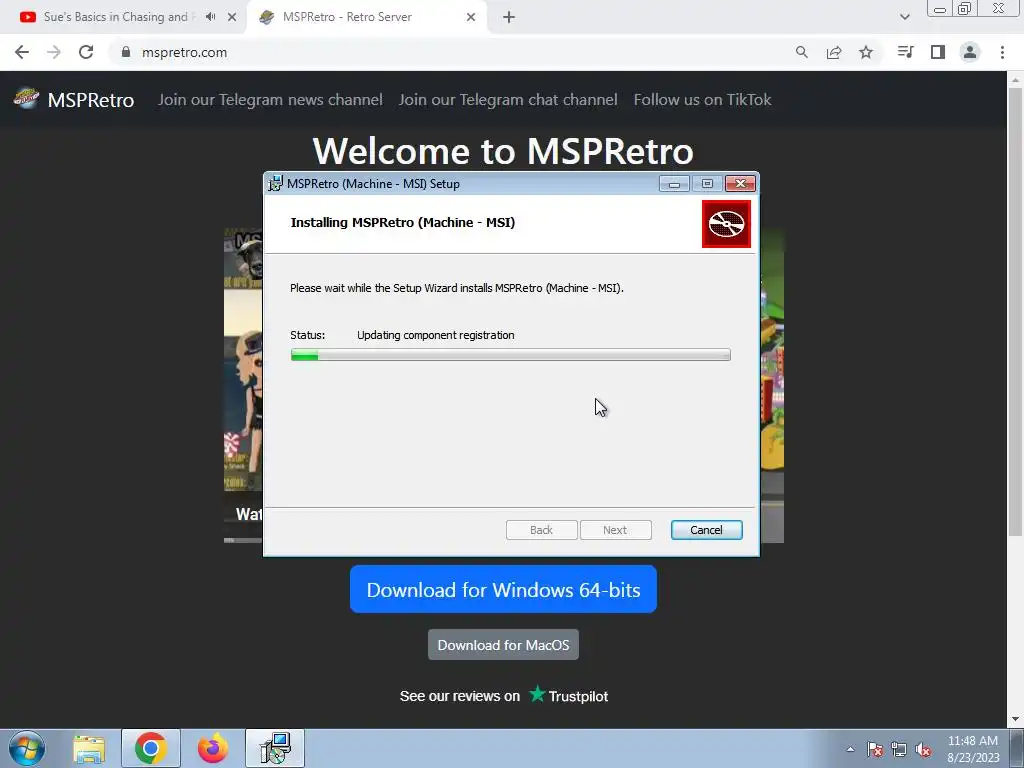Select the MSPRetro - Retro Server tab
Screen dimensions: 1024x768
(x=366, y=17)
